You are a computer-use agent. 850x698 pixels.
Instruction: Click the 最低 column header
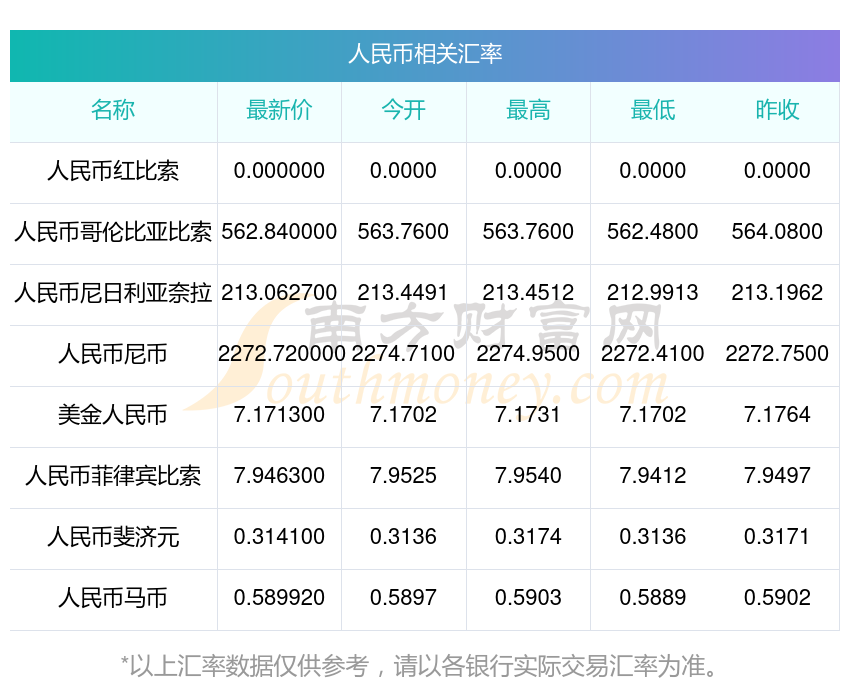click(x=653, y=110)
